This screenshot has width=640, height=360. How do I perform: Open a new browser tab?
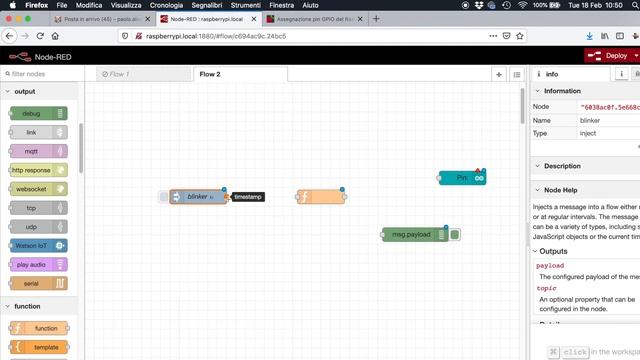click(x=376, y=19)
